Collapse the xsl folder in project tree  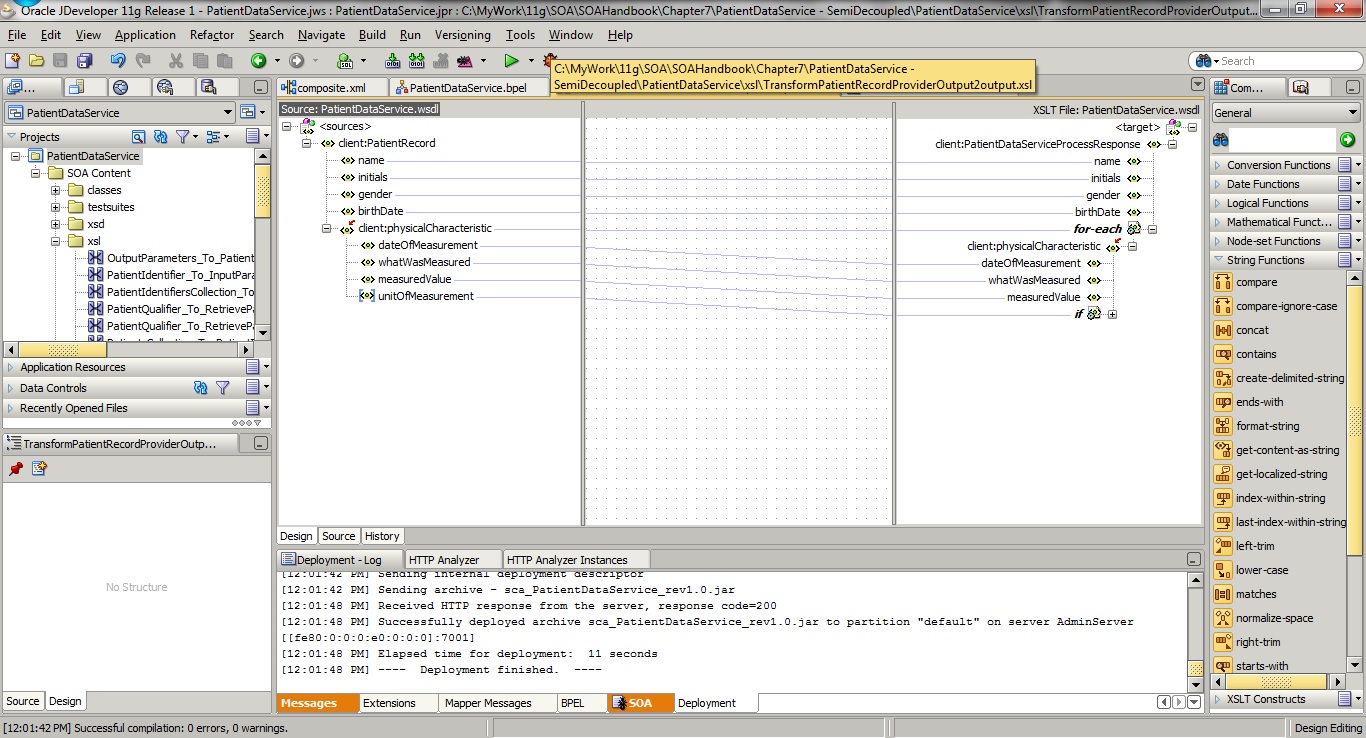pos(56,241)
